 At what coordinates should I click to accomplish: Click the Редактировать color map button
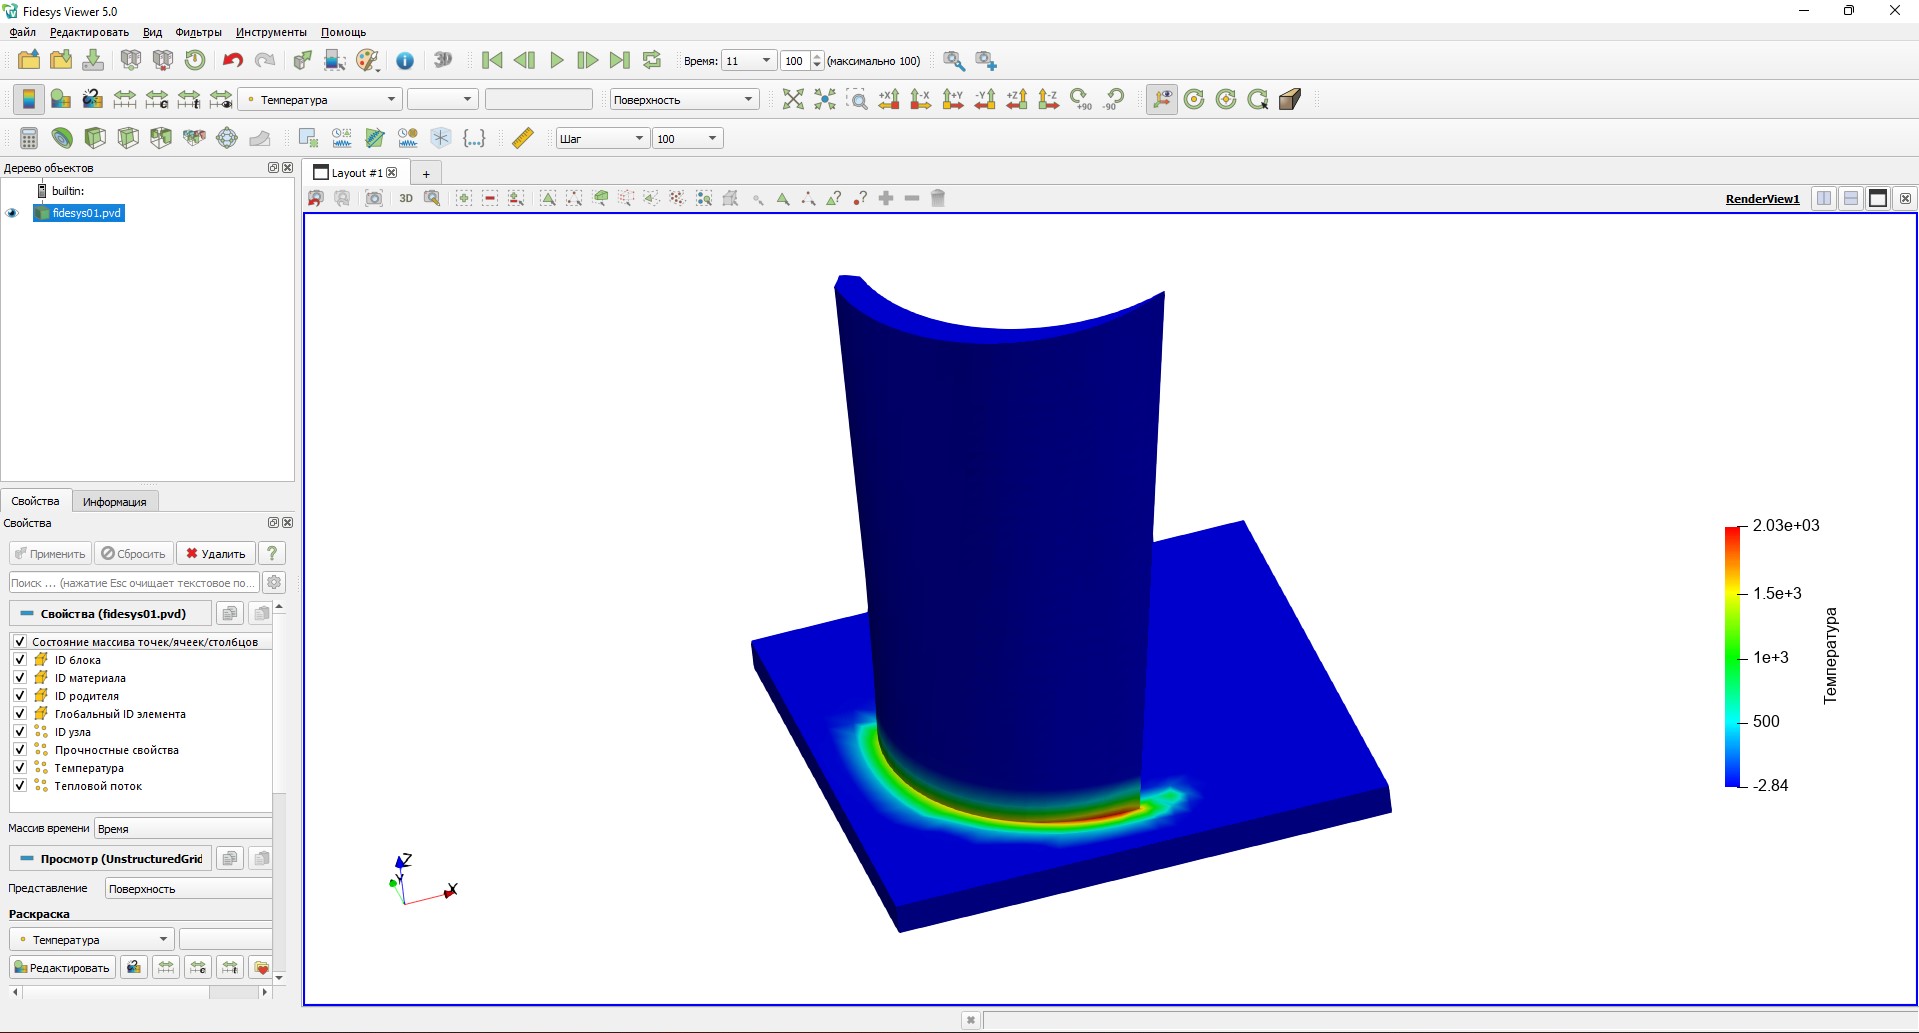pyautogui.click(x=62, y=967)
